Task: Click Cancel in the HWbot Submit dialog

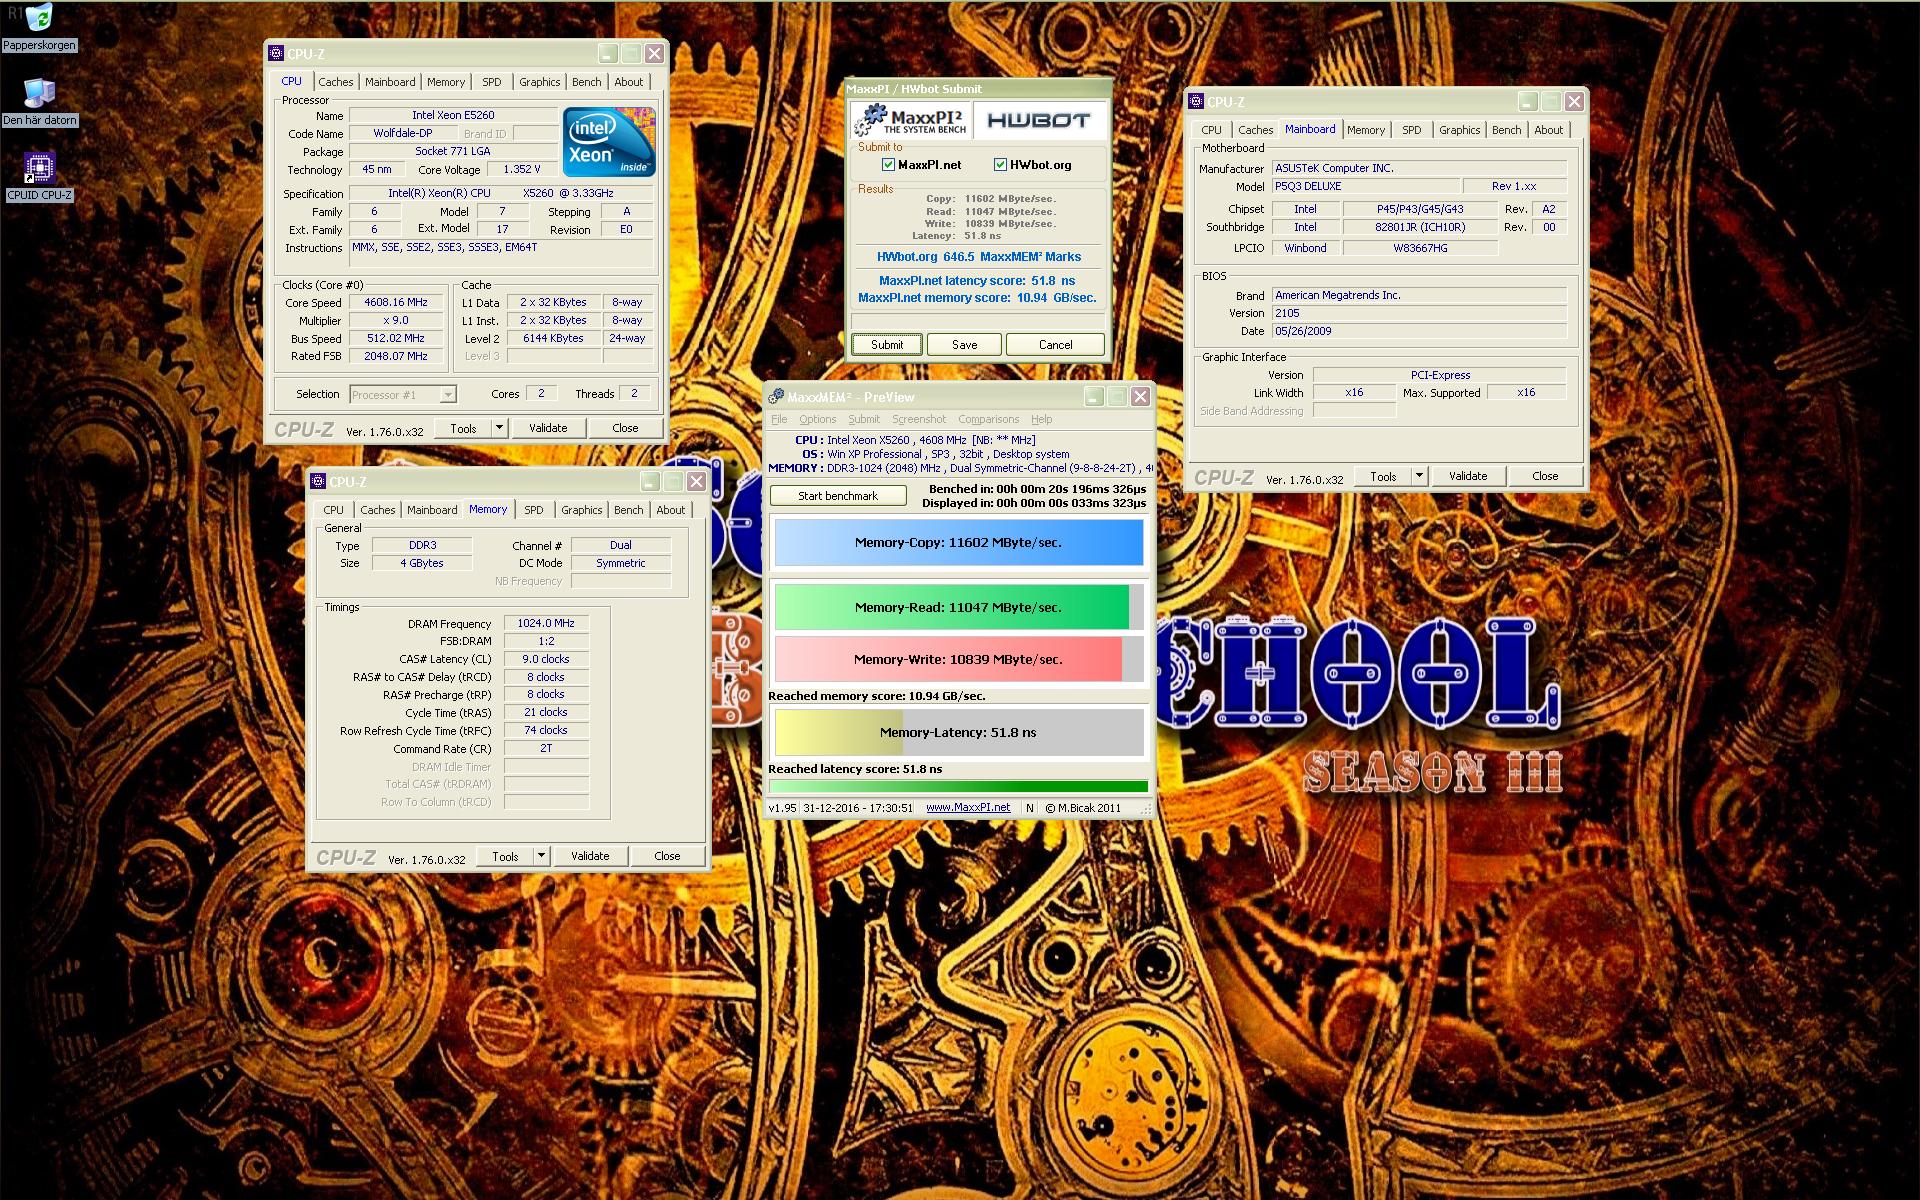Action: click(1055, 345)
